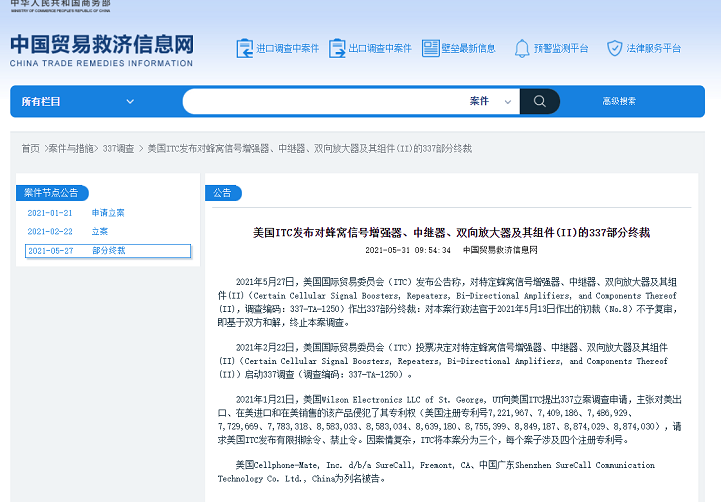
Task: Click the chevron beside 所有栏目
Action: tap(130, 102)
